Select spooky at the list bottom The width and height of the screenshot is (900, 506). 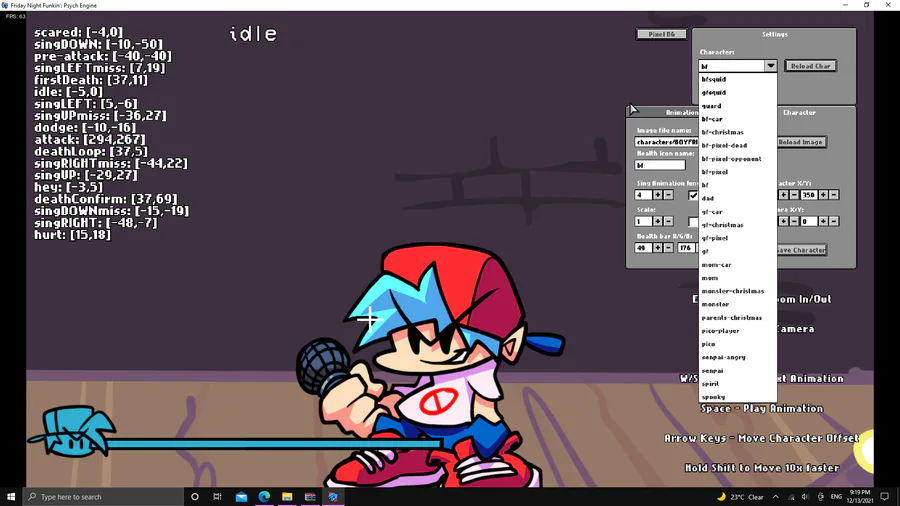(x=738, y=396)
